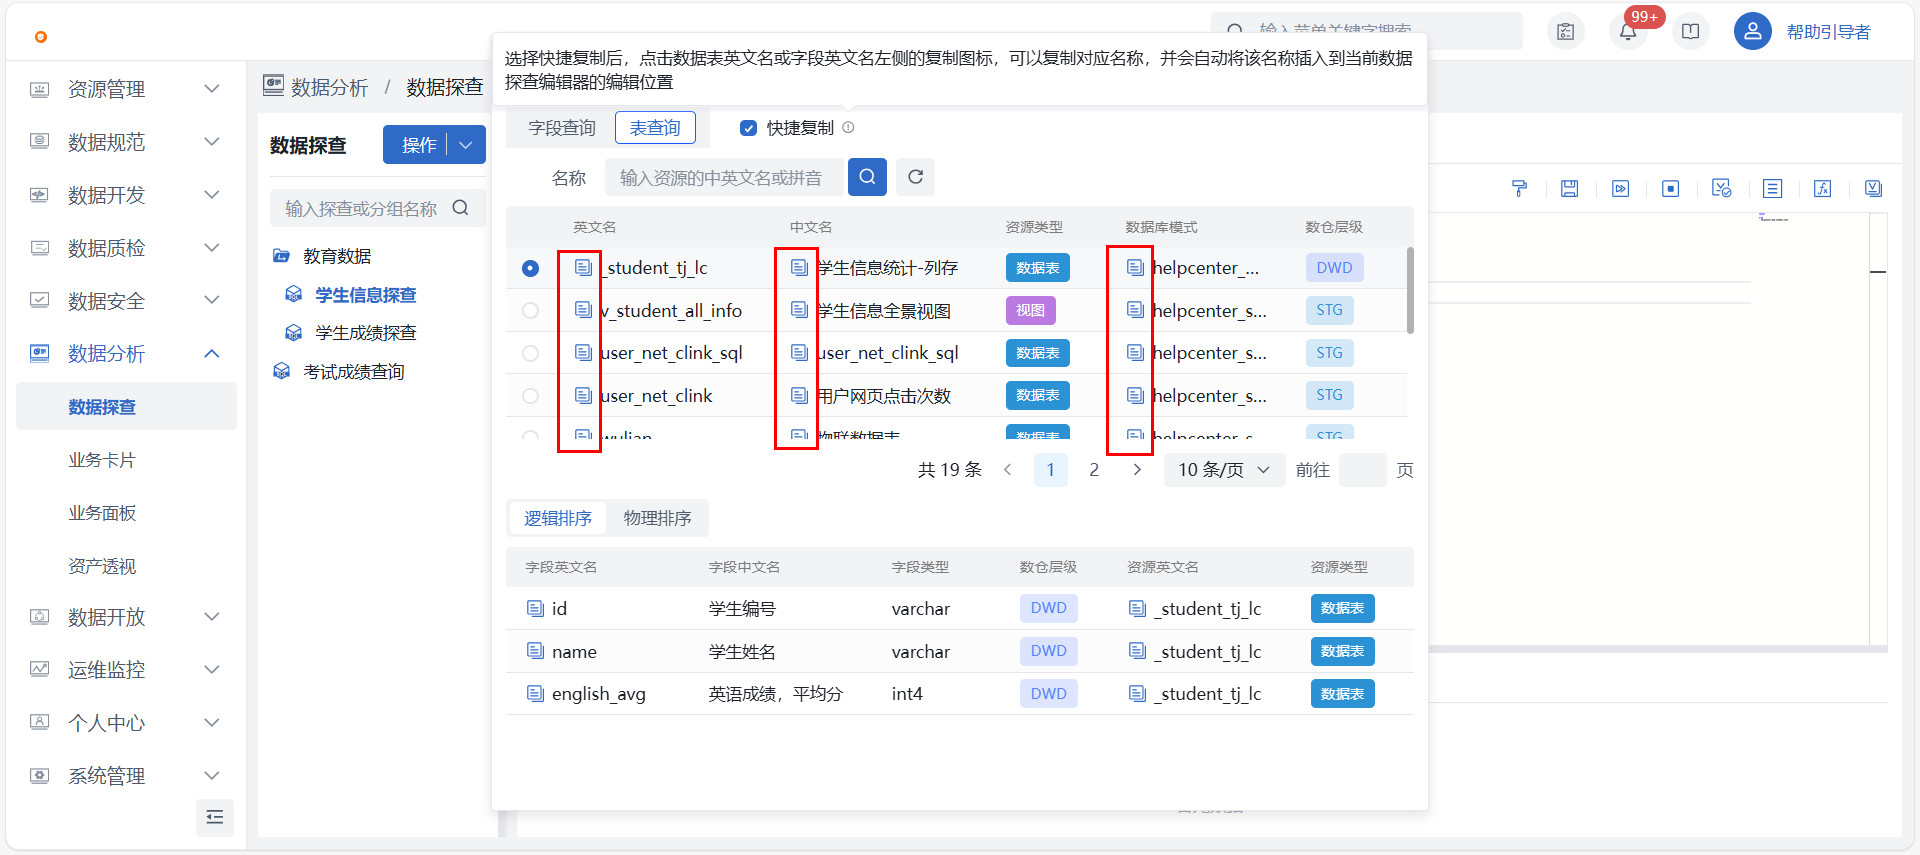
Task: Copy English name of user_net_clink_sql
Action: pos(583,353)
